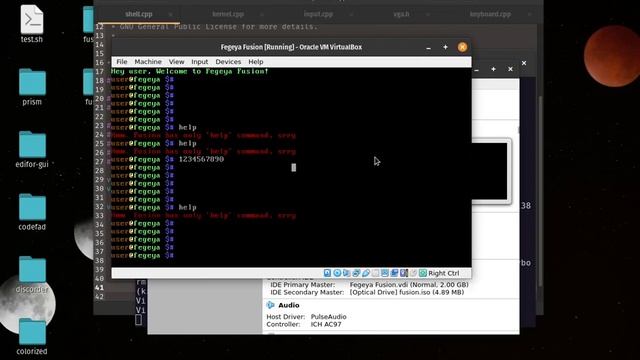The image size is (640, 360).
Task: Maximize the Fegeya Fusion VM window
Action: coord(445,47)
